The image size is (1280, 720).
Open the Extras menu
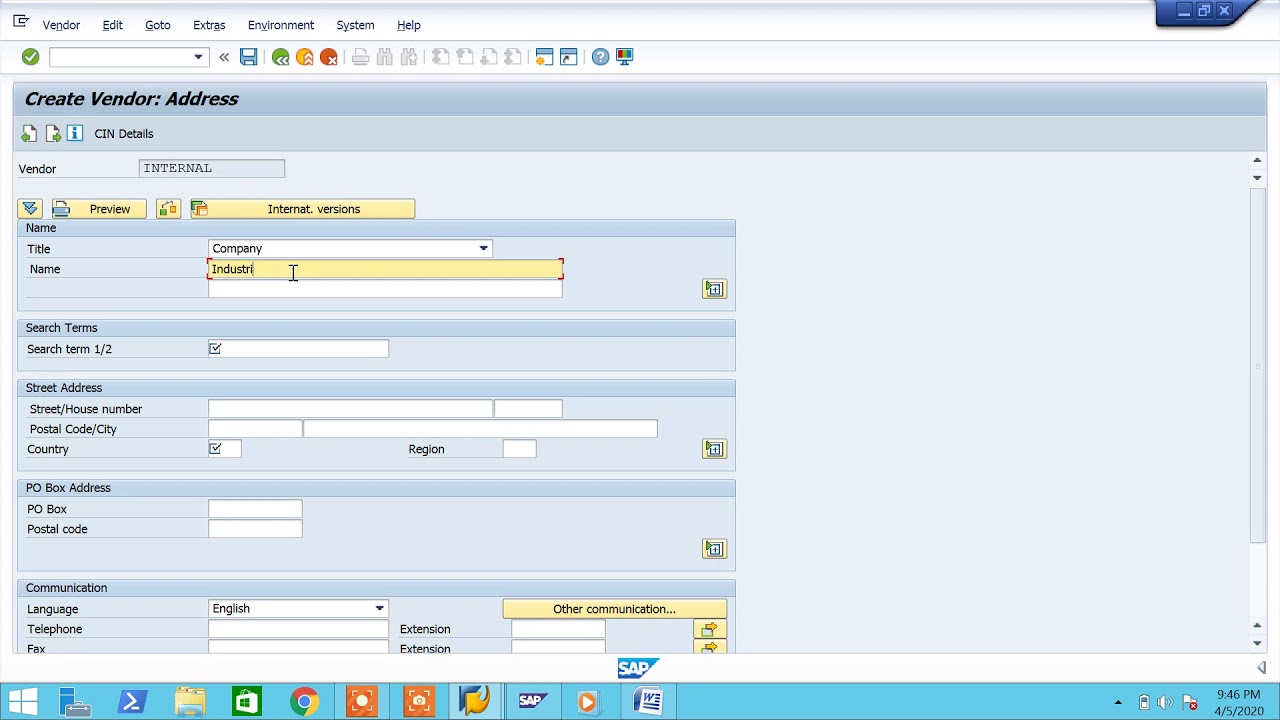209,25
